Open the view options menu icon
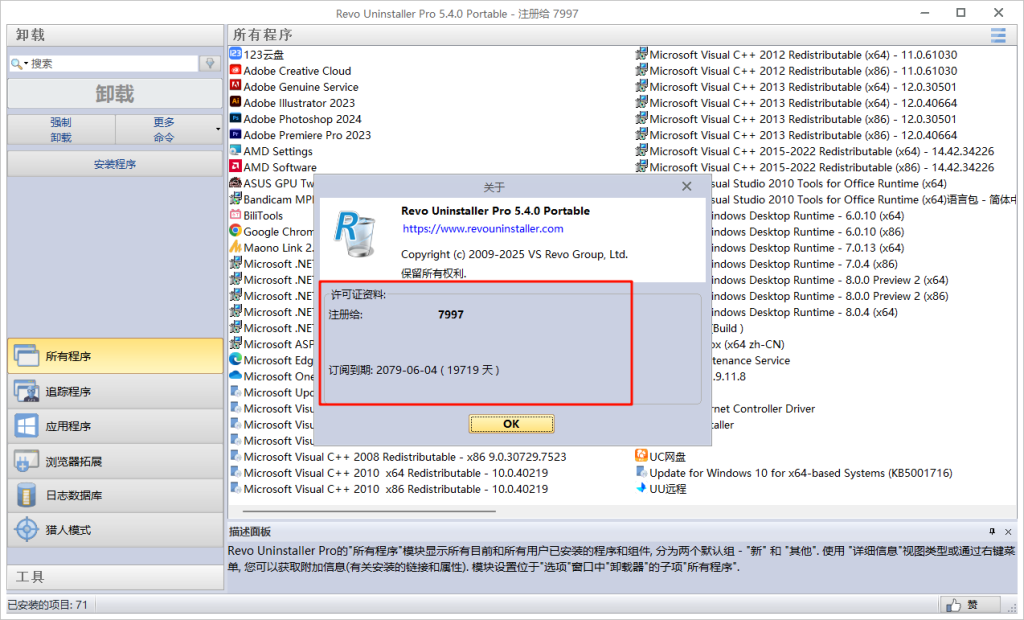This screenshot has height=620, width=1024. (997, 35)
